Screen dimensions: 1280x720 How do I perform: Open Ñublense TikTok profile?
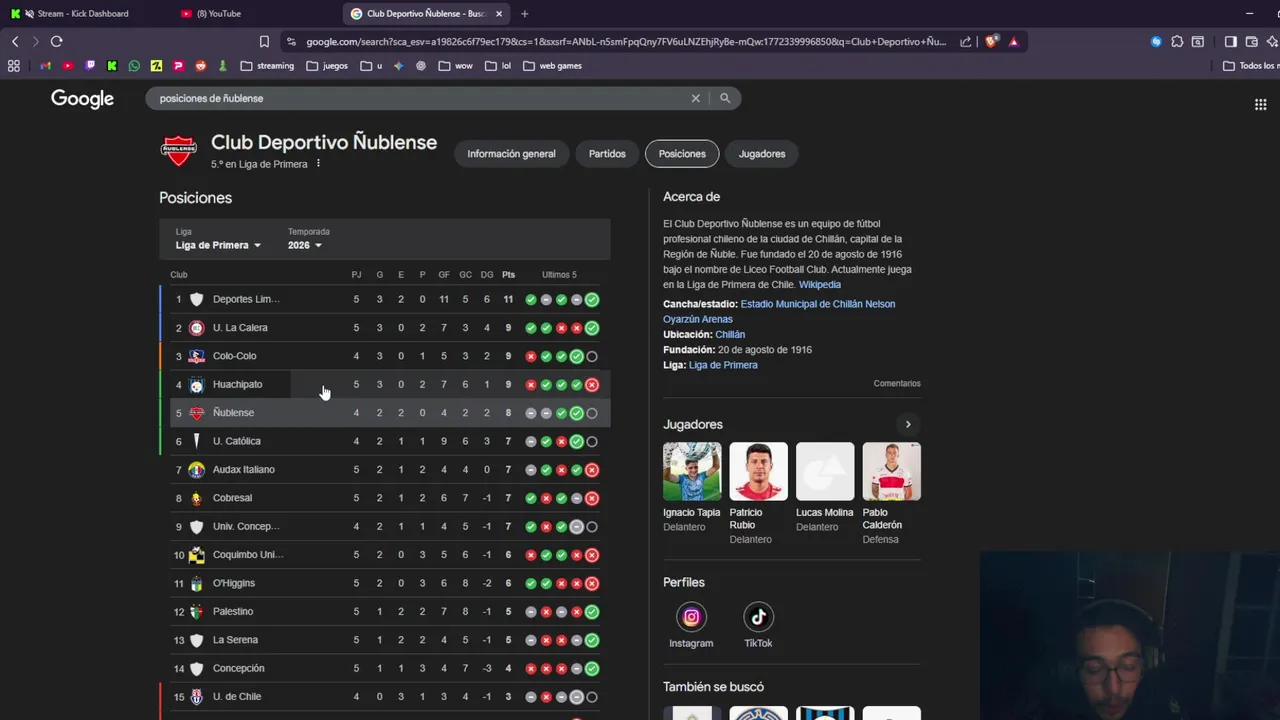[x=758, y=617]
